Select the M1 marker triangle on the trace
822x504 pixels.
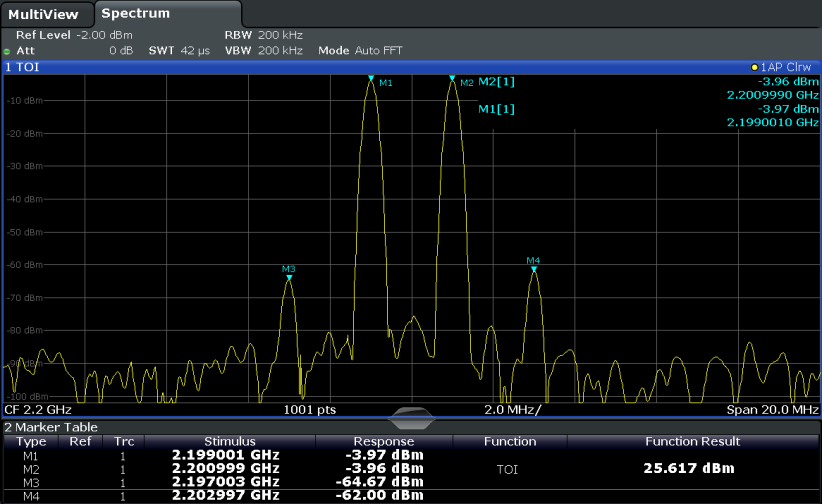[371, 78]
